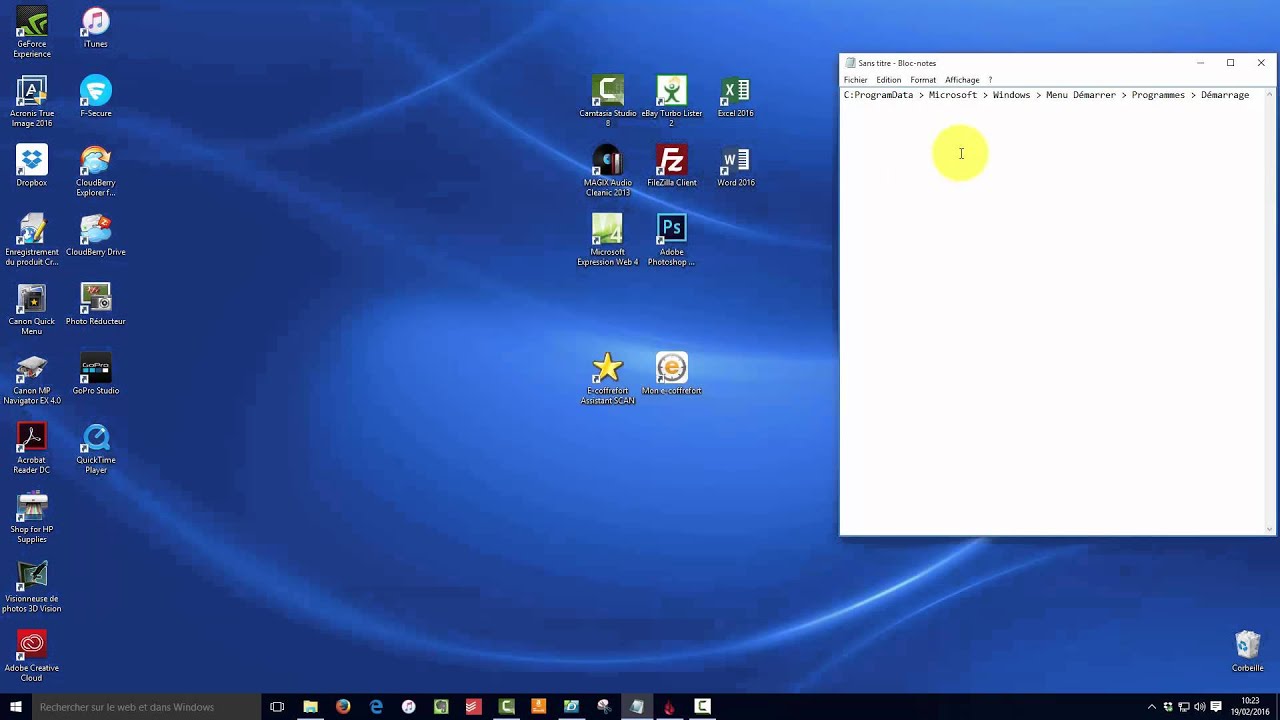This screenshot has height=720, width=1280.
Task: Click the red flame taskbar icon
Action: [669, 707]
